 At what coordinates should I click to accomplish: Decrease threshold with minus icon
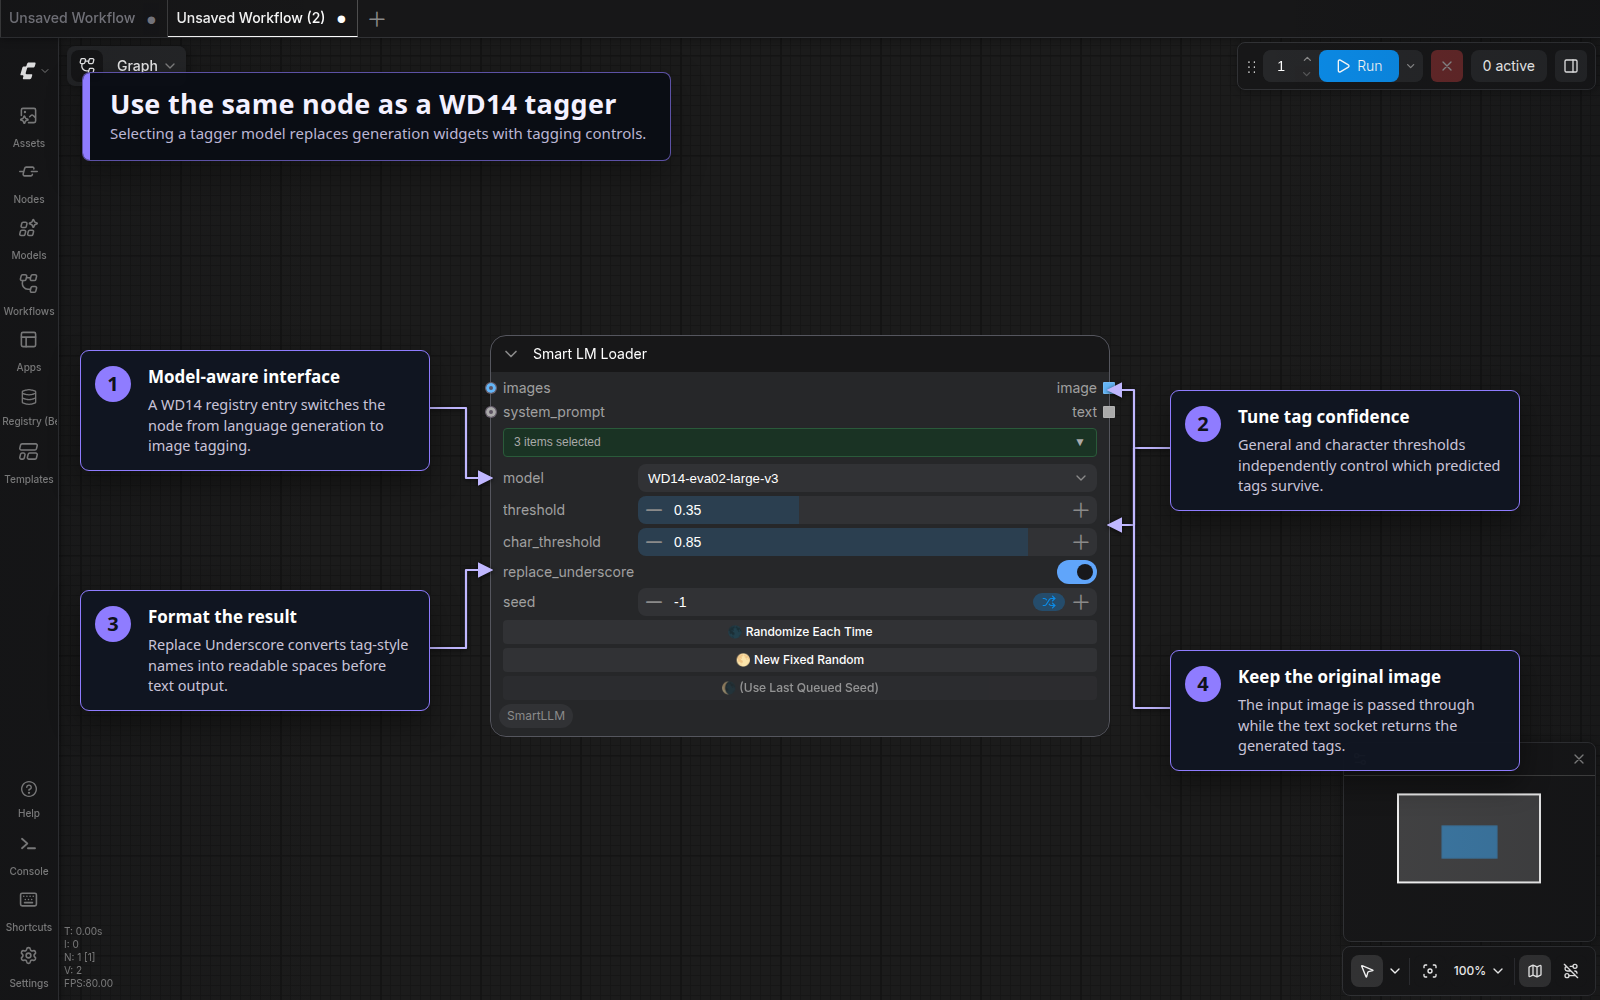coord(654,510)
